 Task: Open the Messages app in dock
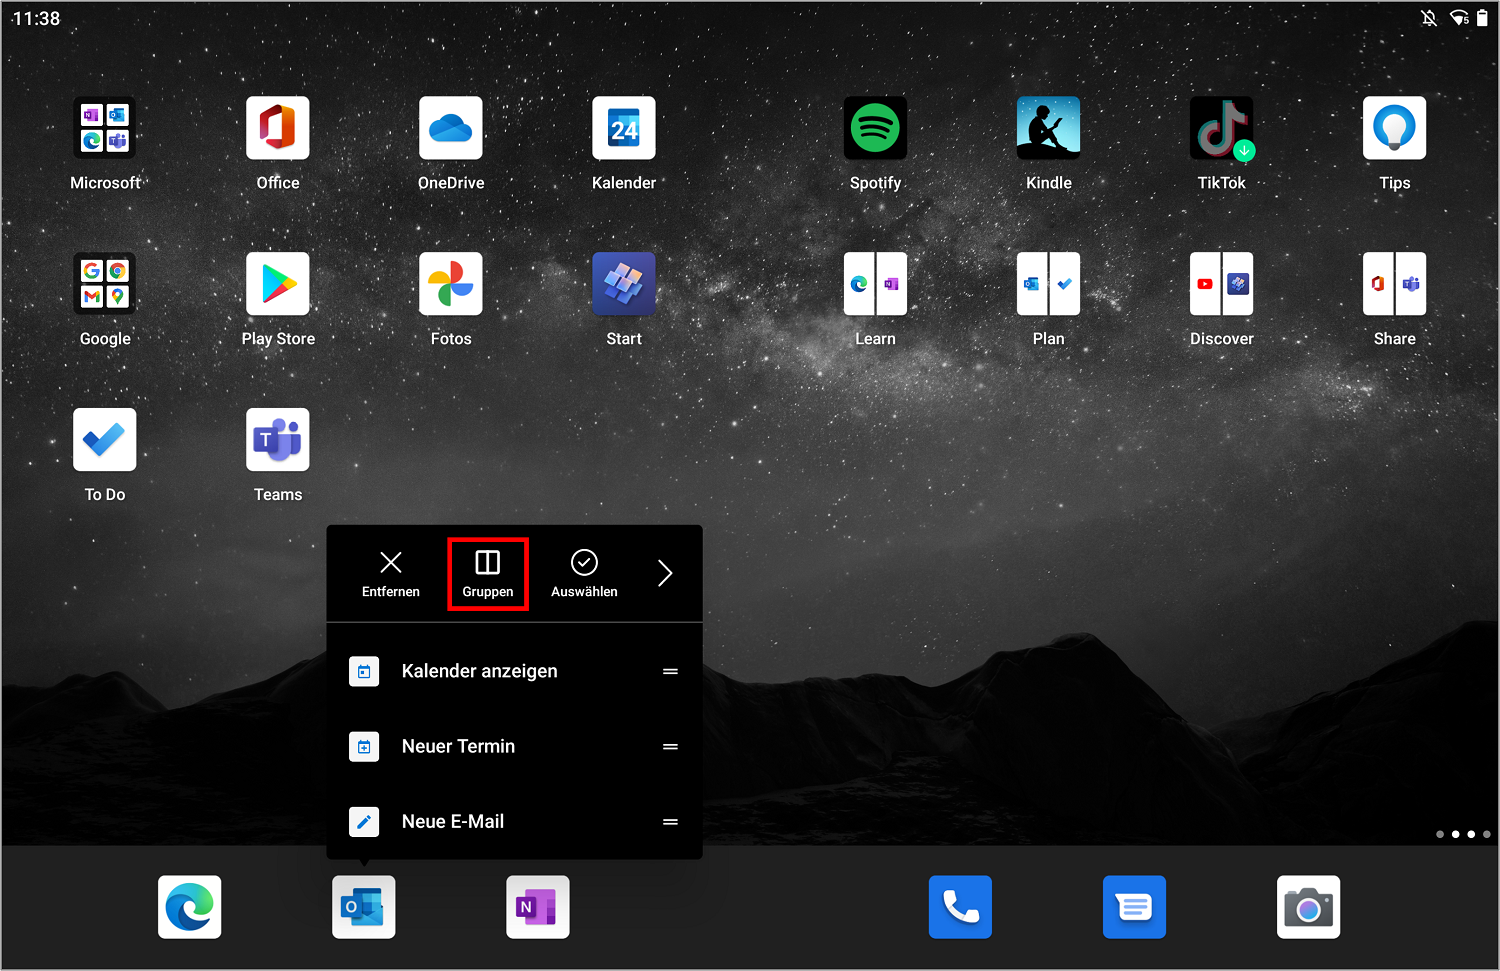tap(1134, 907)
